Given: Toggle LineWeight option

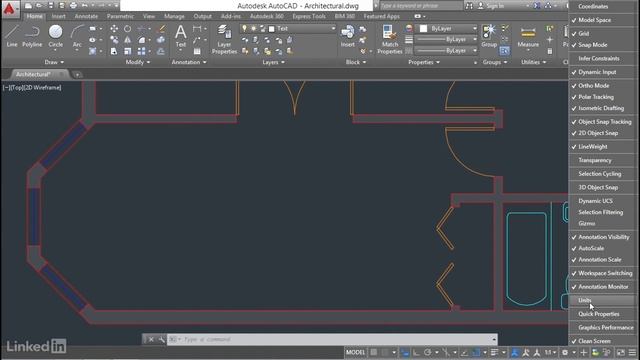Looking at the screenshot, I should point(602,147).
